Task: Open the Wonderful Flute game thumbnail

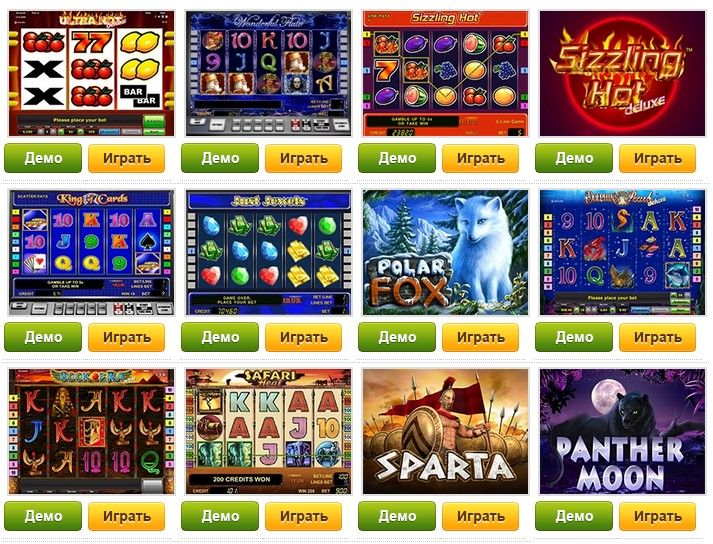Action: click(268, 73)
